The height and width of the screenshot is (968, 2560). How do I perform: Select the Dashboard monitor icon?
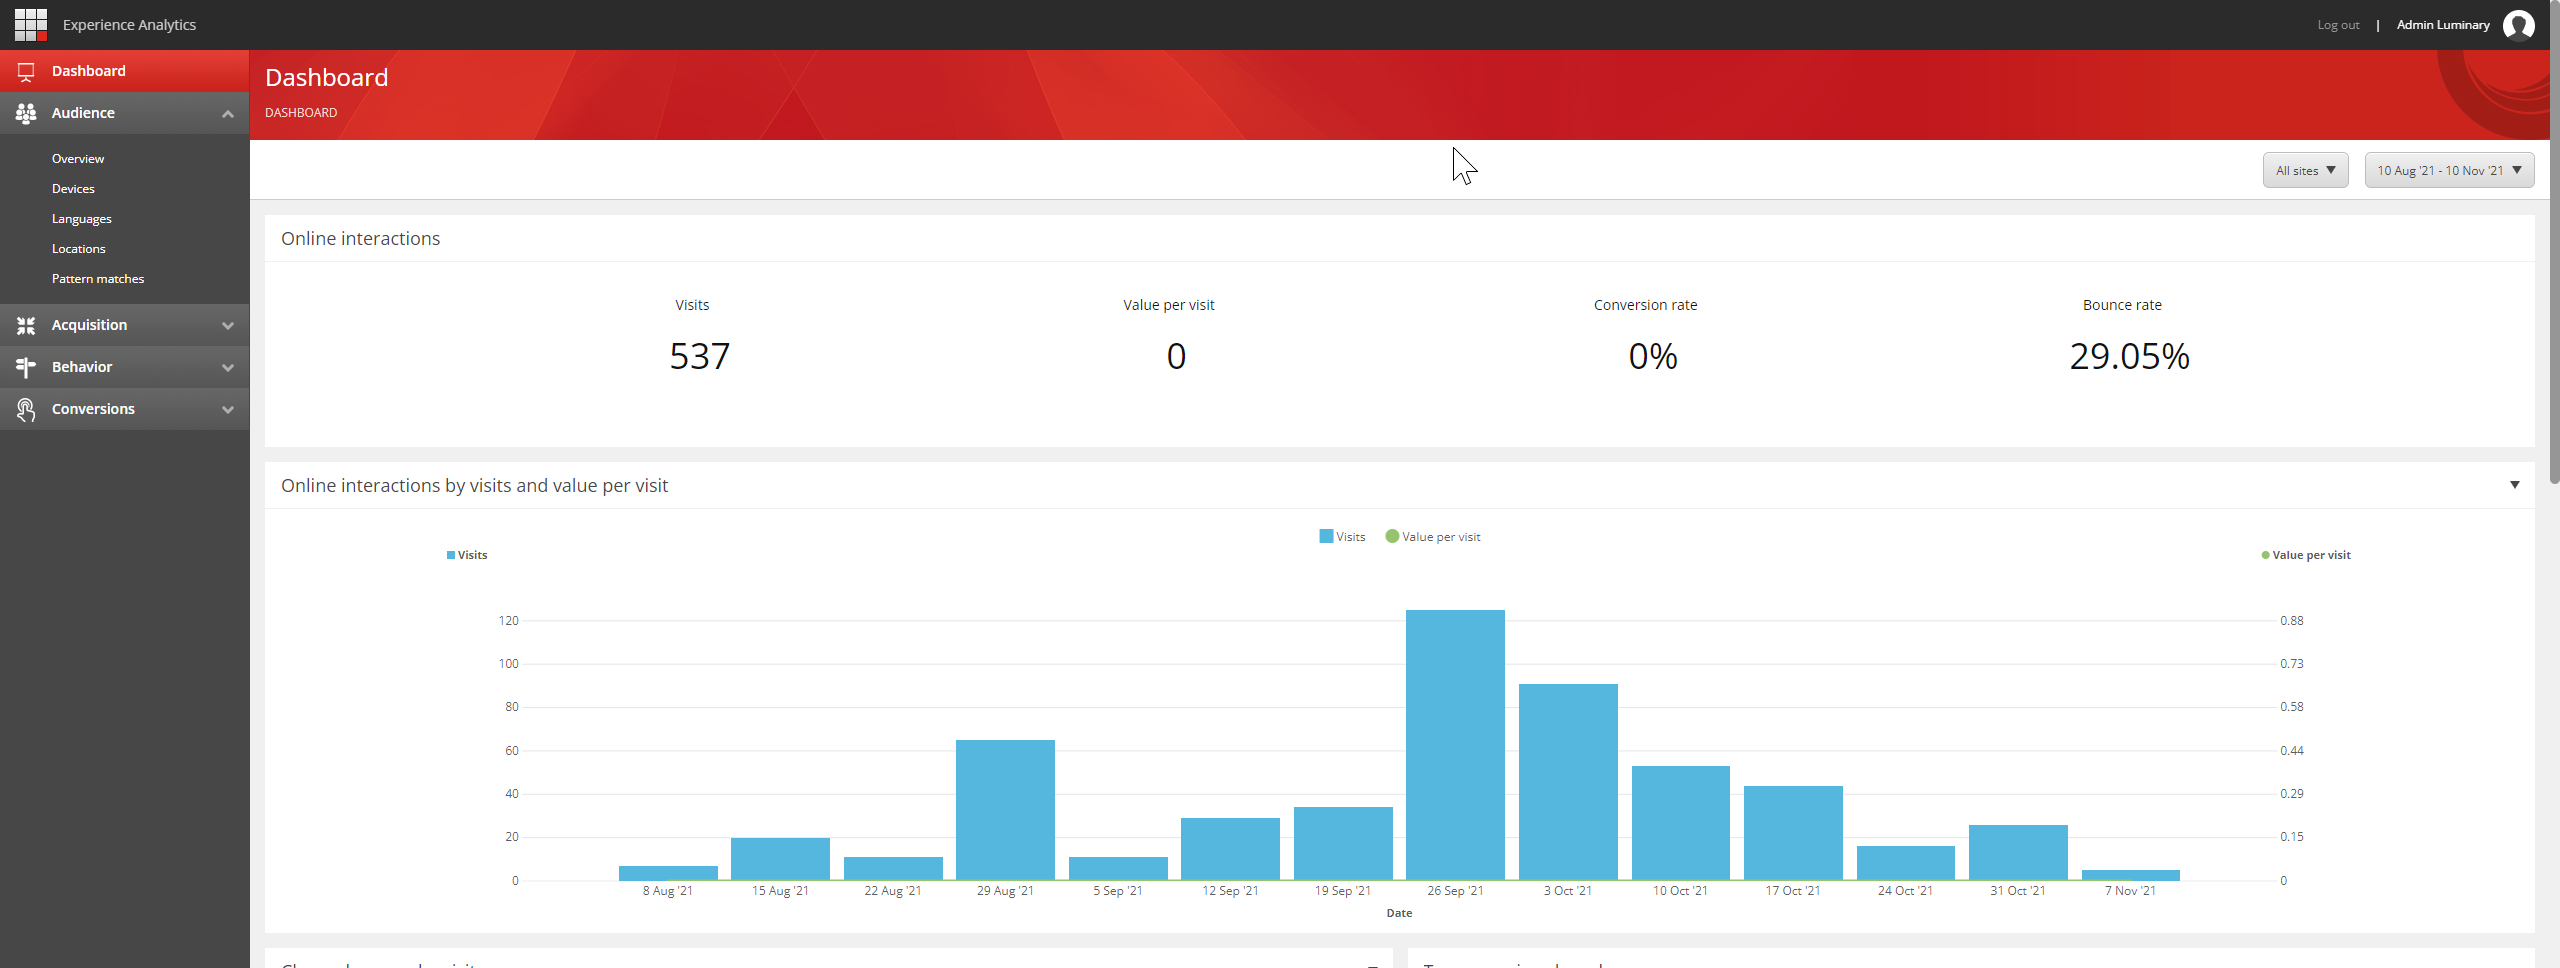coord(25,70)
